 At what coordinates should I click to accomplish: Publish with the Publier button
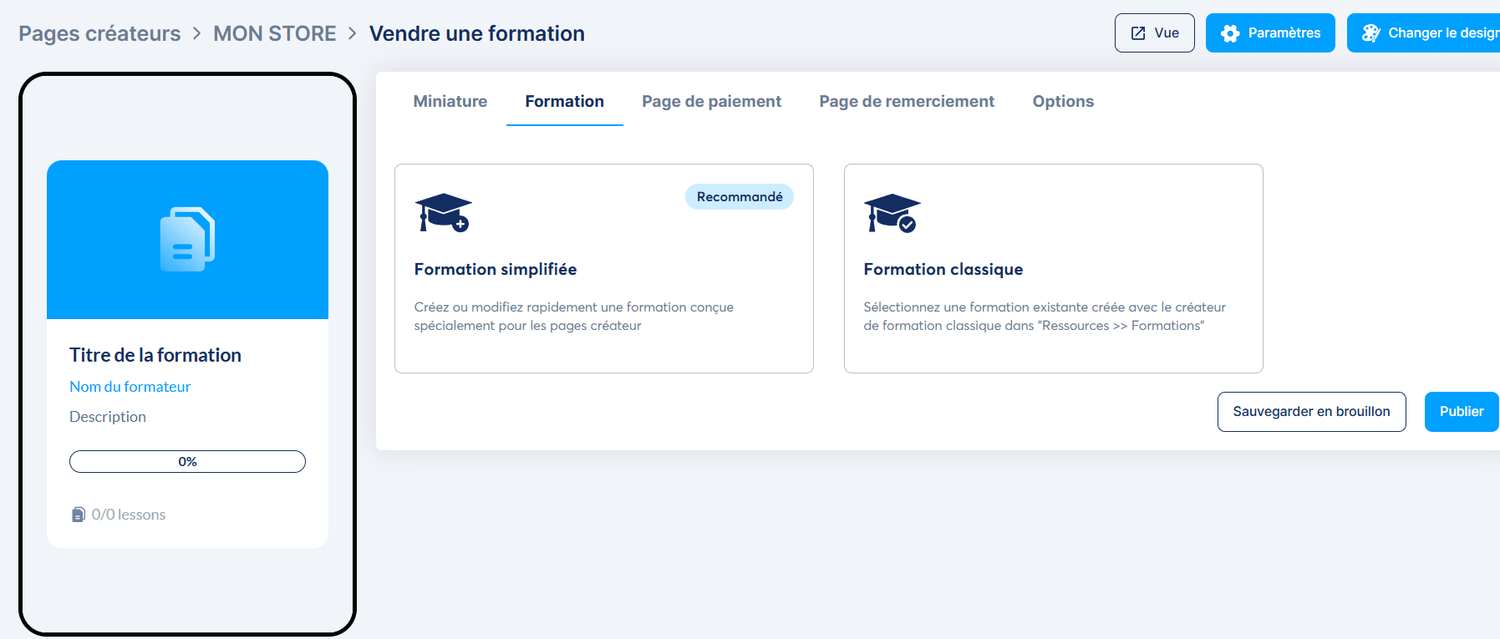pyautogui.click(x=1462, y=412)
